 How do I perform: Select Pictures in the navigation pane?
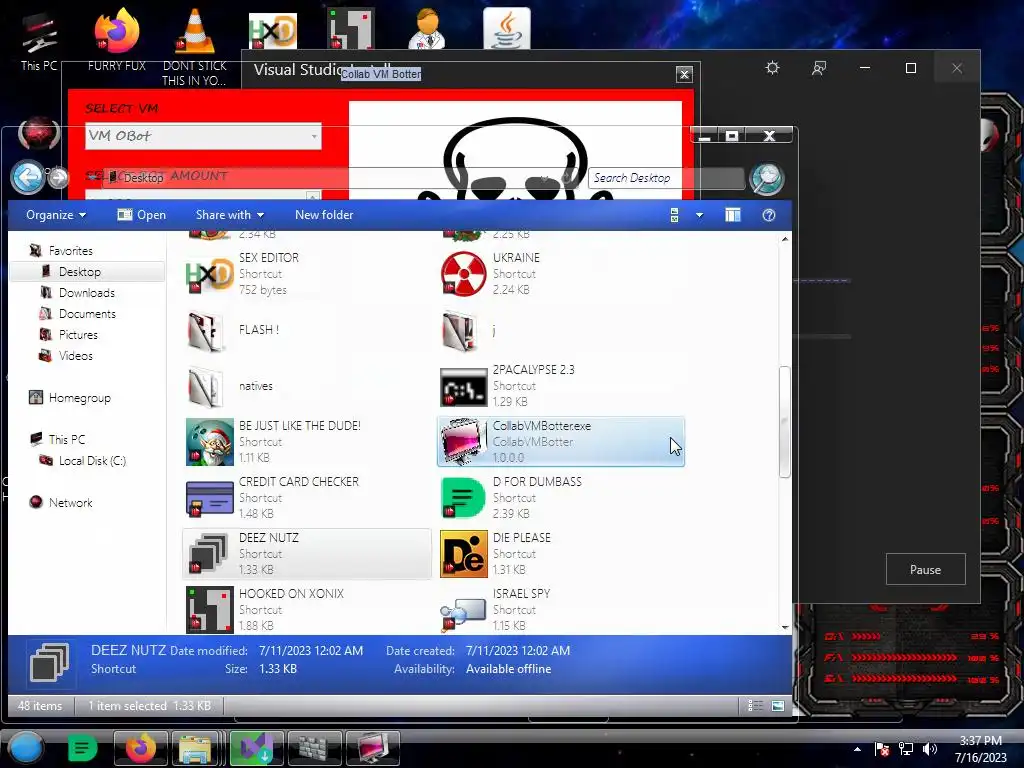point(78,334)
